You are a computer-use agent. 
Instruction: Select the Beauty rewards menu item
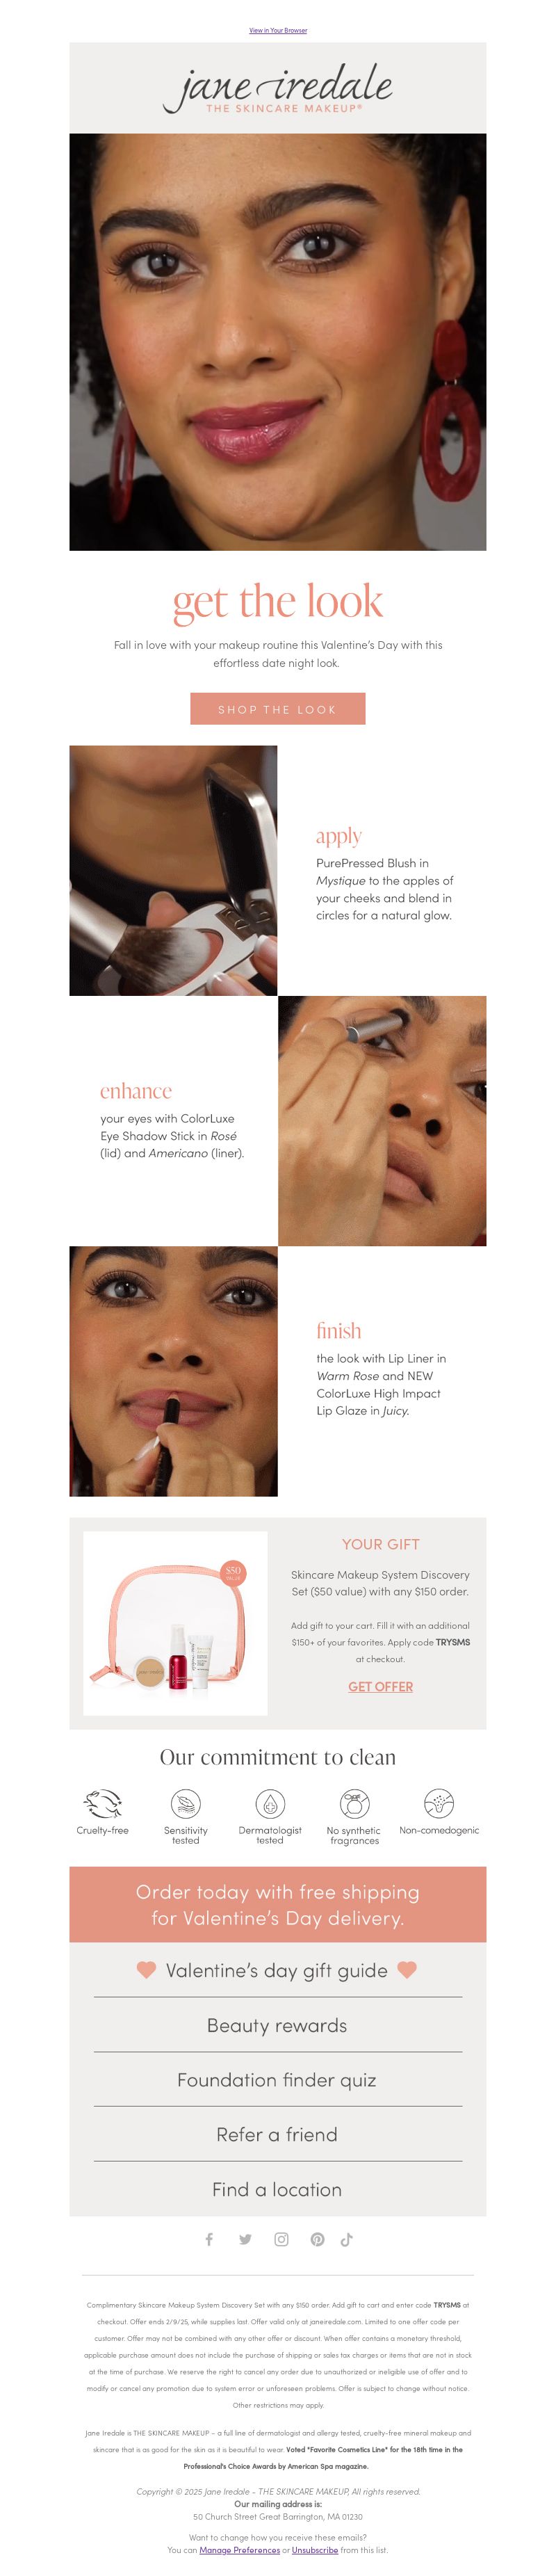coord(277,2025)
